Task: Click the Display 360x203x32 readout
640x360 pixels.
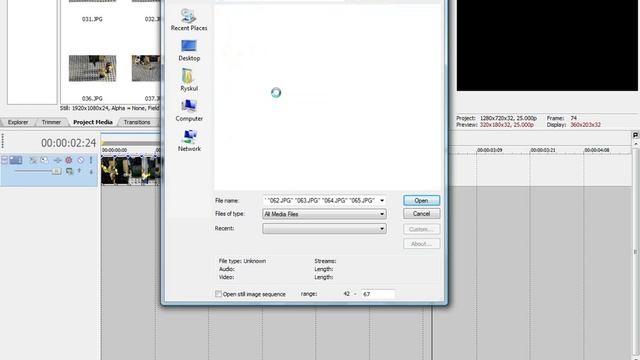Action: [573, 125]
